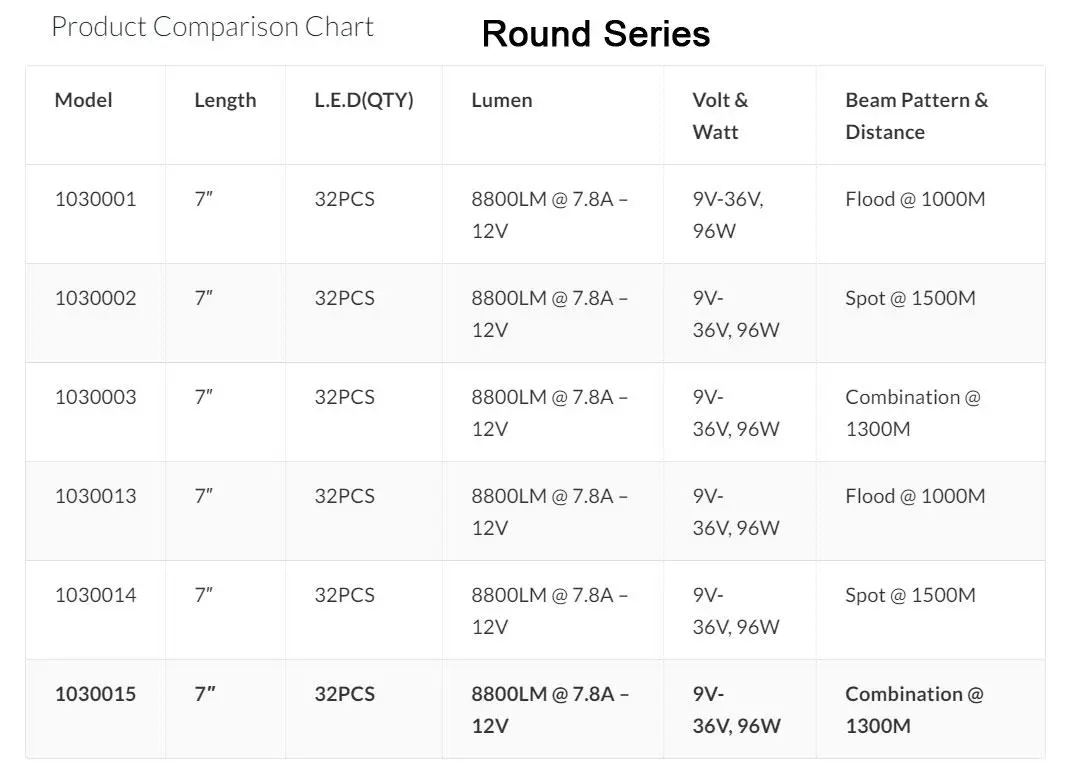Click the 32PCS cell in 1030013 row
1078x775 pixels.
click(344, 496)
